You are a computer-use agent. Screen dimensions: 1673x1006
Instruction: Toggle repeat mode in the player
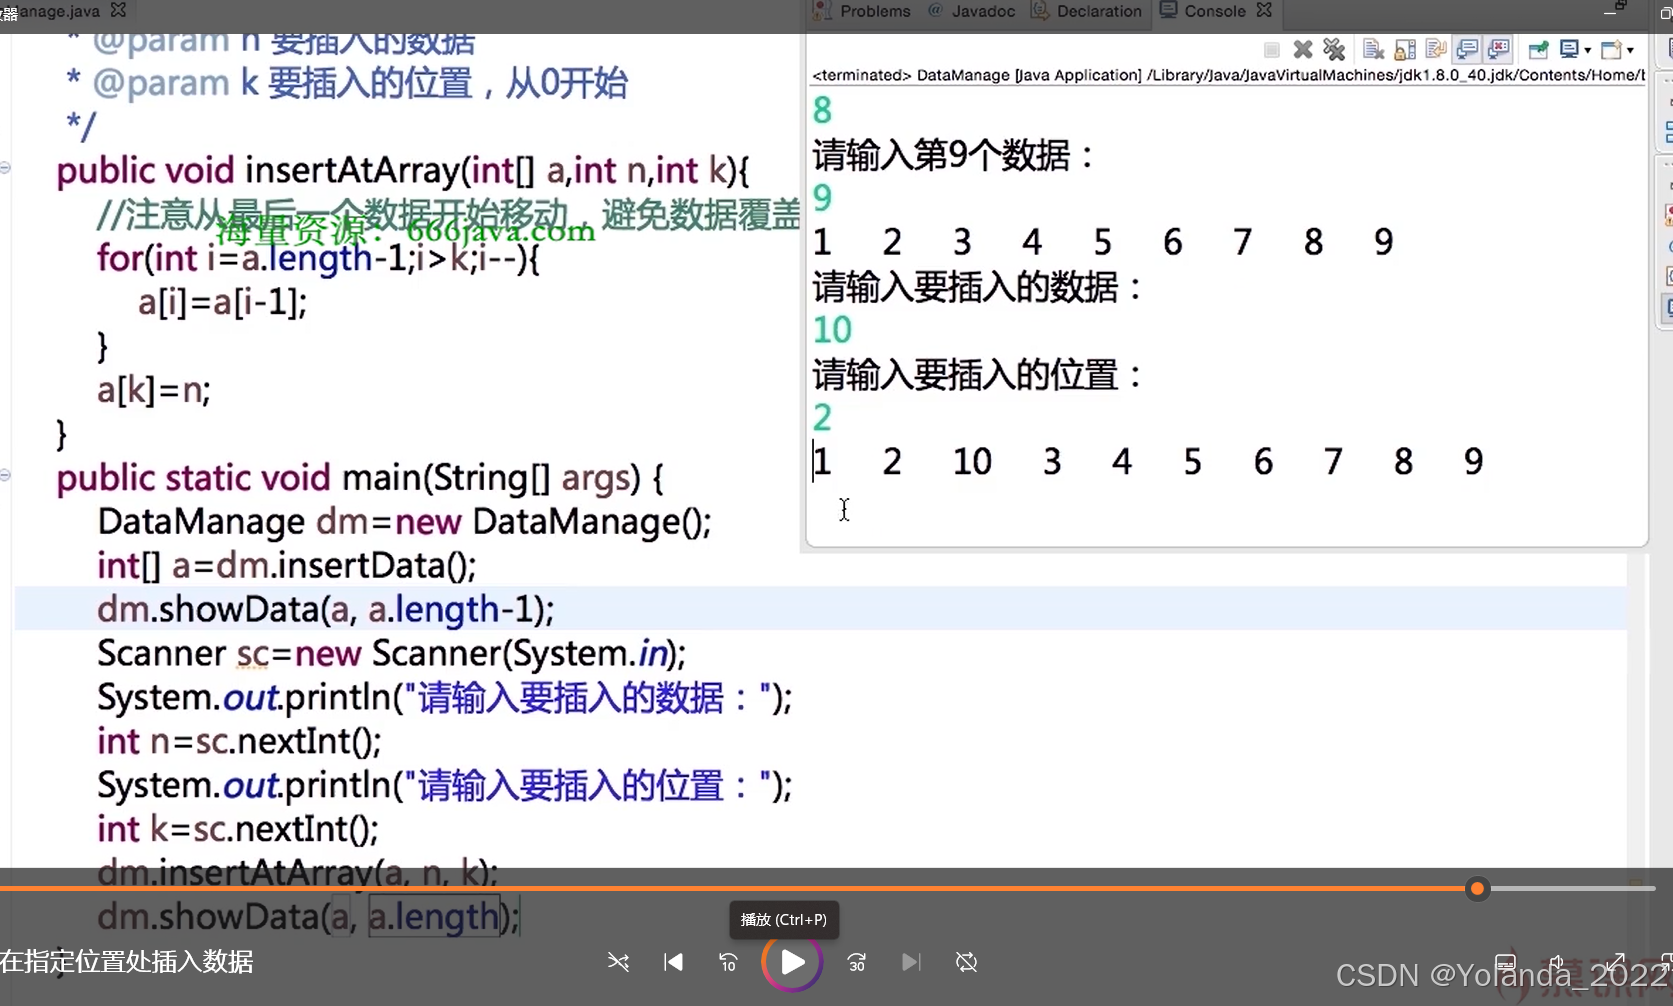pyautogui.click(x=966, y=962)
